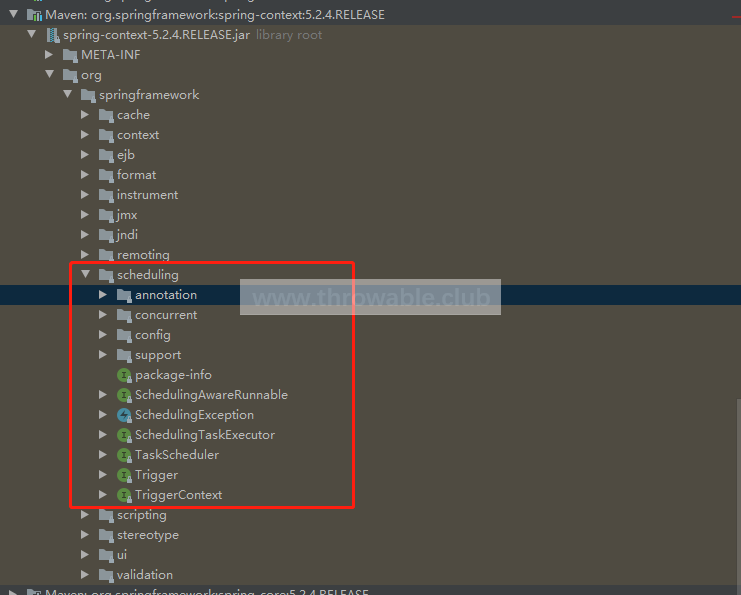Click the context package folder icon
Screen dimensions: 741x595
click(x=106, y=135)
